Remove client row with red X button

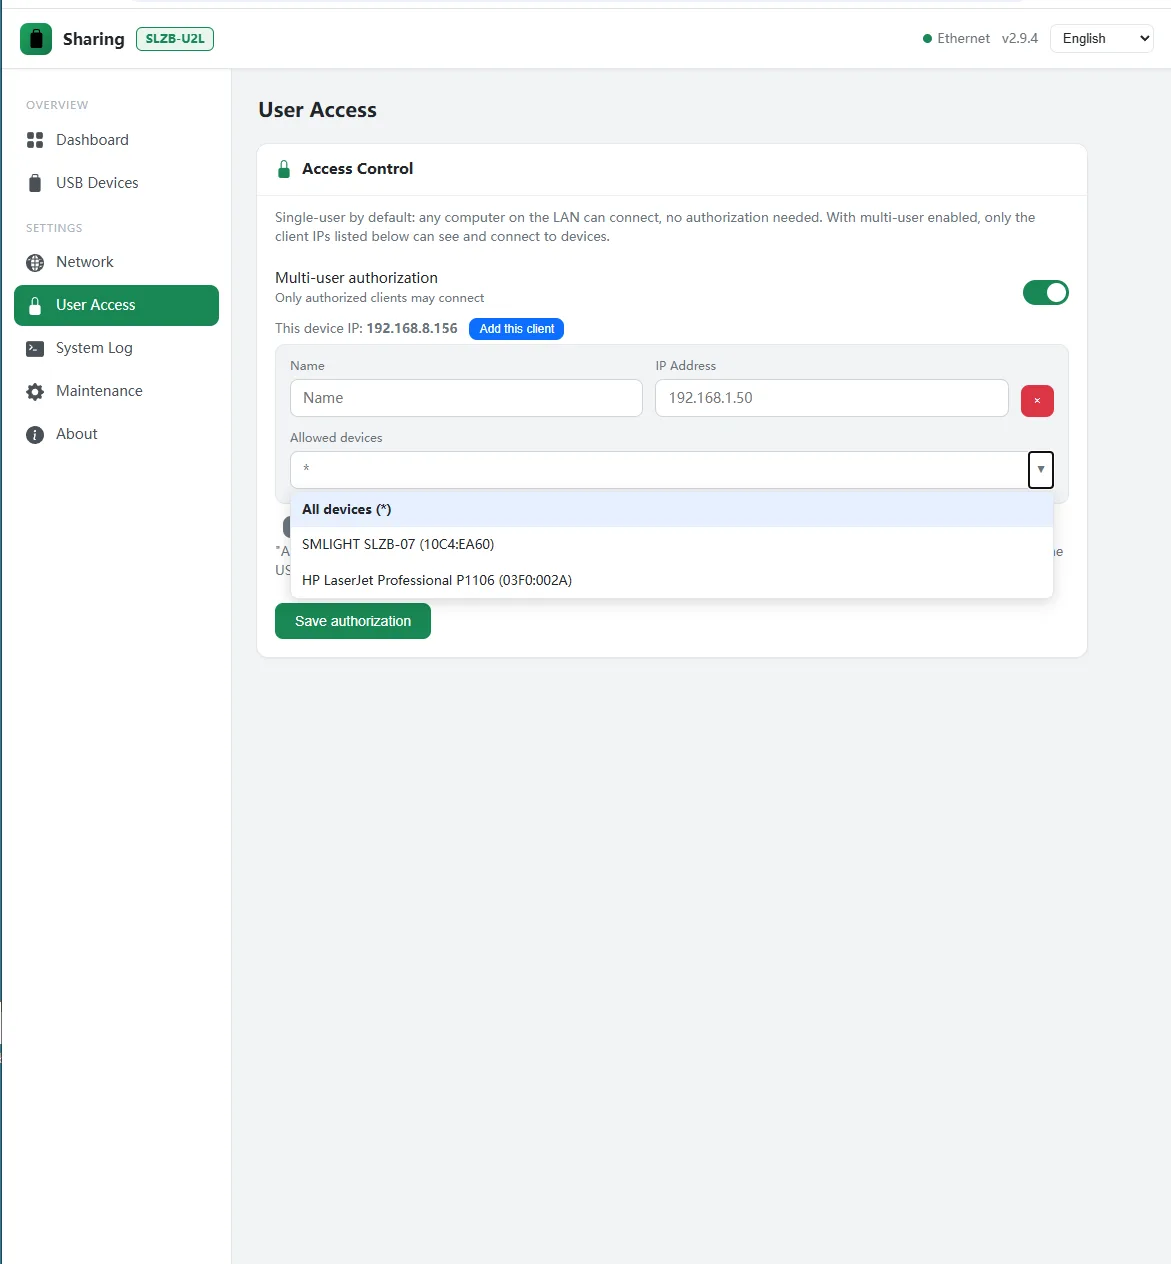pyautogui.click(x=1037, y=401)
